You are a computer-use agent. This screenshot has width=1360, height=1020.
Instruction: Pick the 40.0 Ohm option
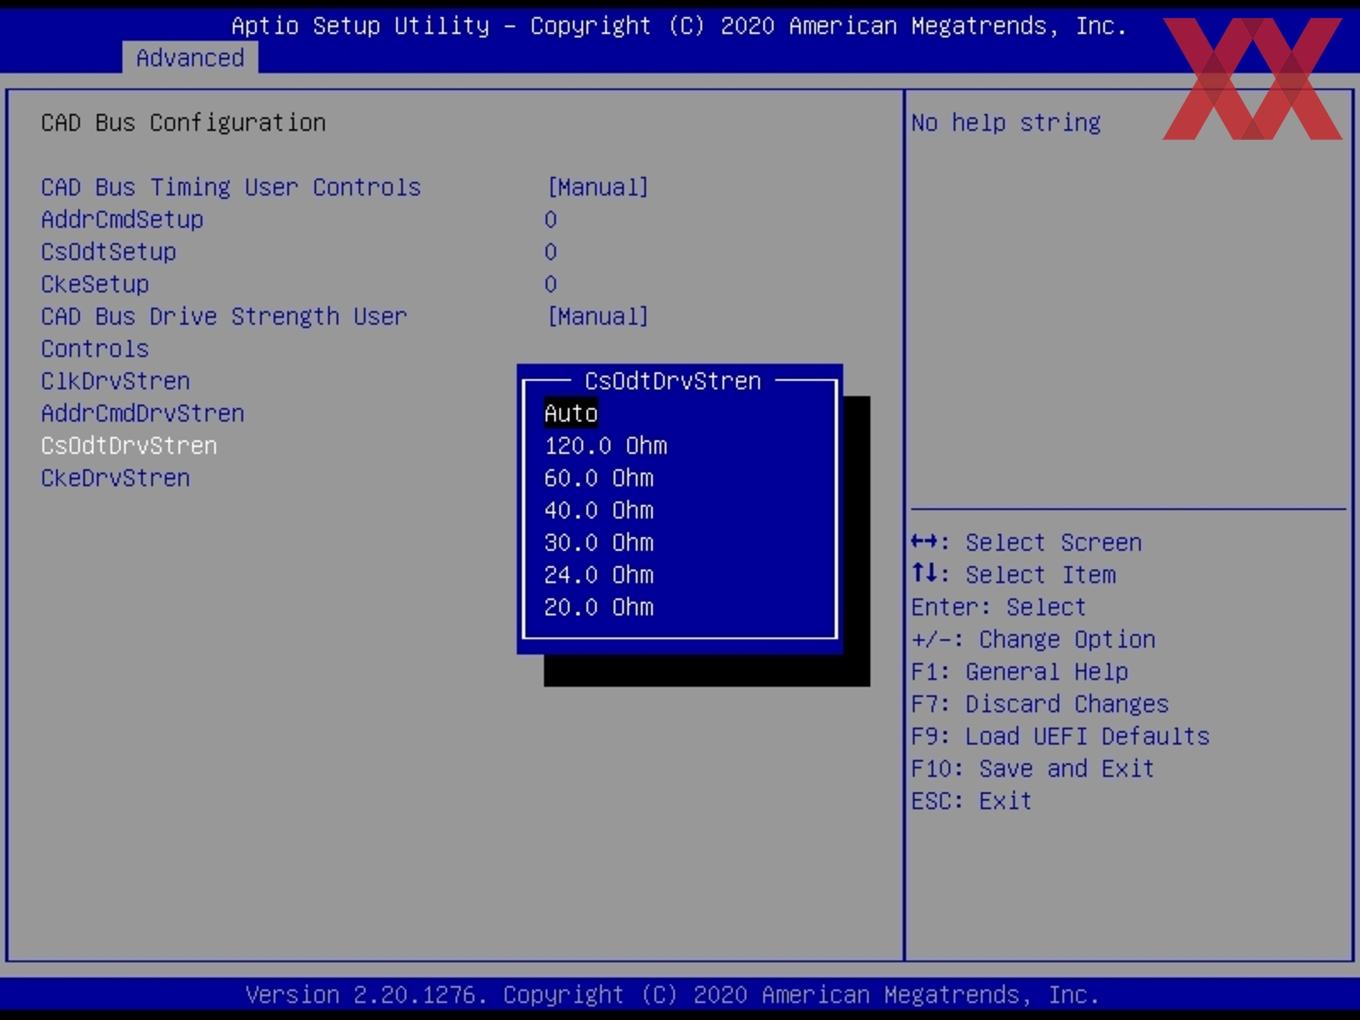point(599,510)
